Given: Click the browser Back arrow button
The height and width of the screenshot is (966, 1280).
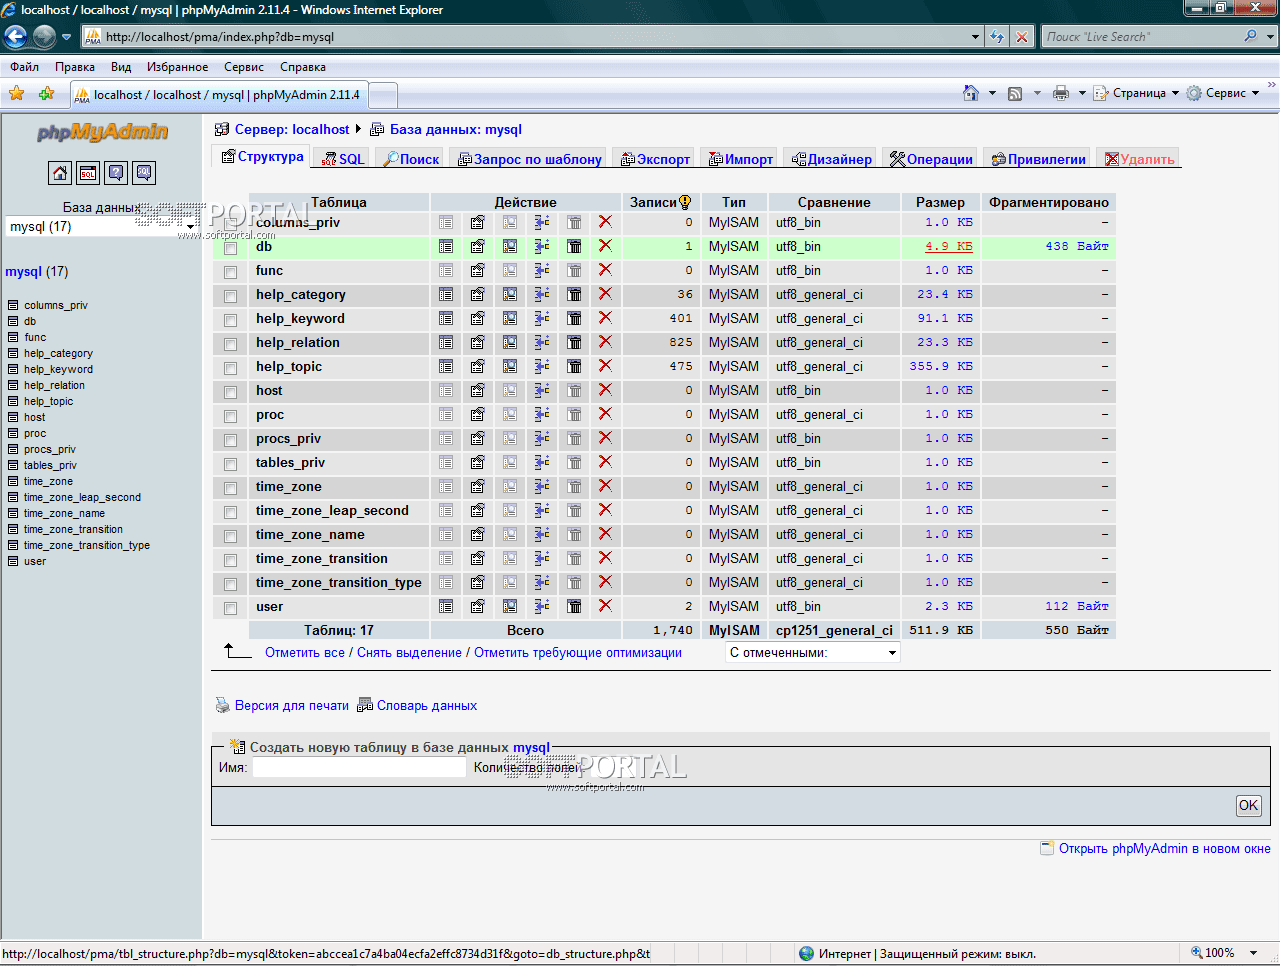Looking at the screenshot, I should click(x=16, y=37).
